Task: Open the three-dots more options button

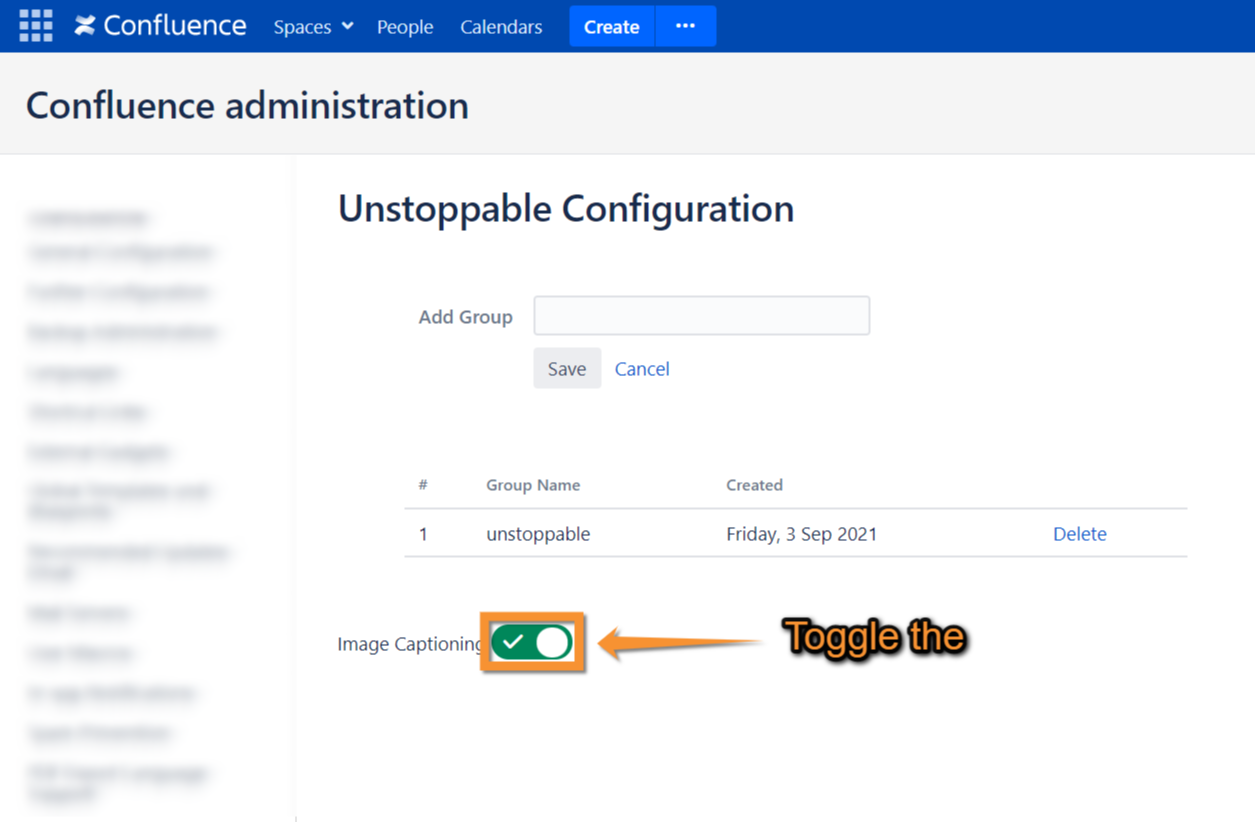Action: (685, 26)
